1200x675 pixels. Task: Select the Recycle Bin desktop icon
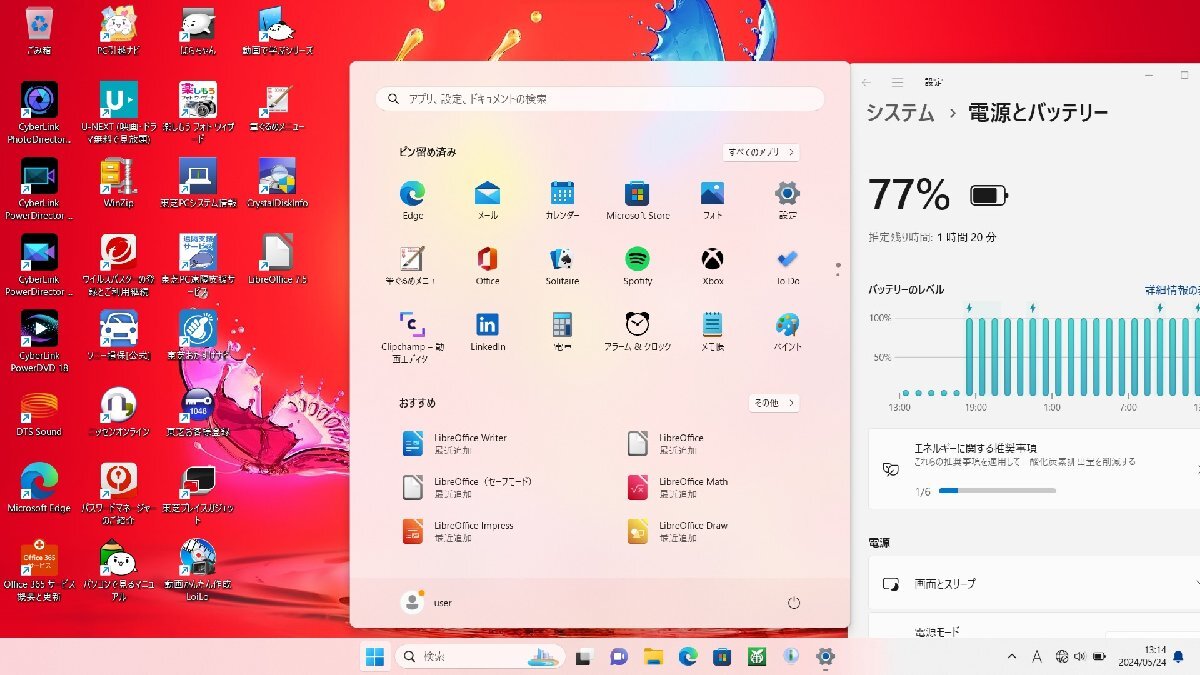[39, 29]
